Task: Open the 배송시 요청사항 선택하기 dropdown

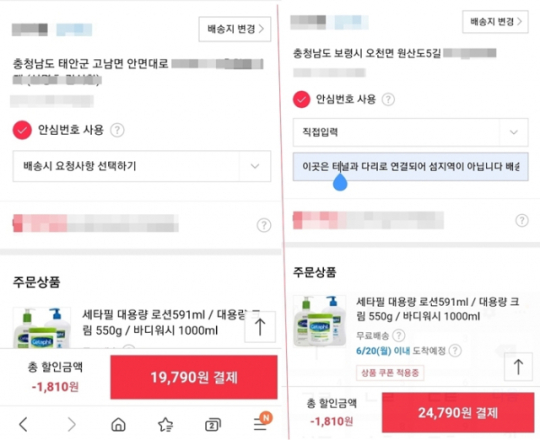Action: [142, 166]
